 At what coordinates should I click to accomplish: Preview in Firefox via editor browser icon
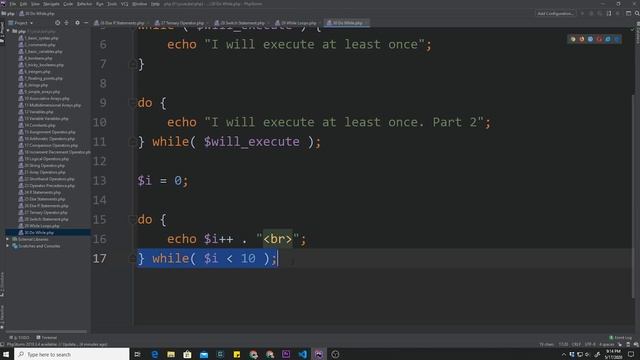pyautogui.click(x=582, y=39)
